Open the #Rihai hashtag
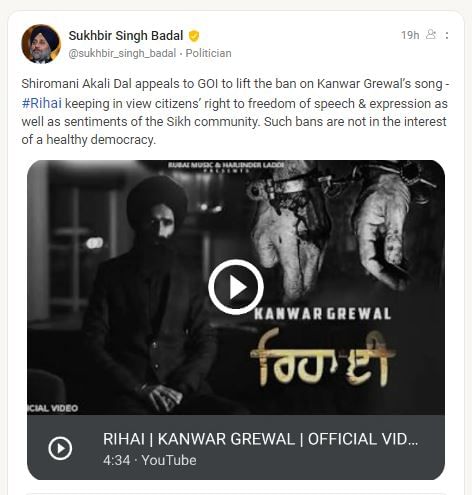The image size is (472, 495). (x=42, y=104)
